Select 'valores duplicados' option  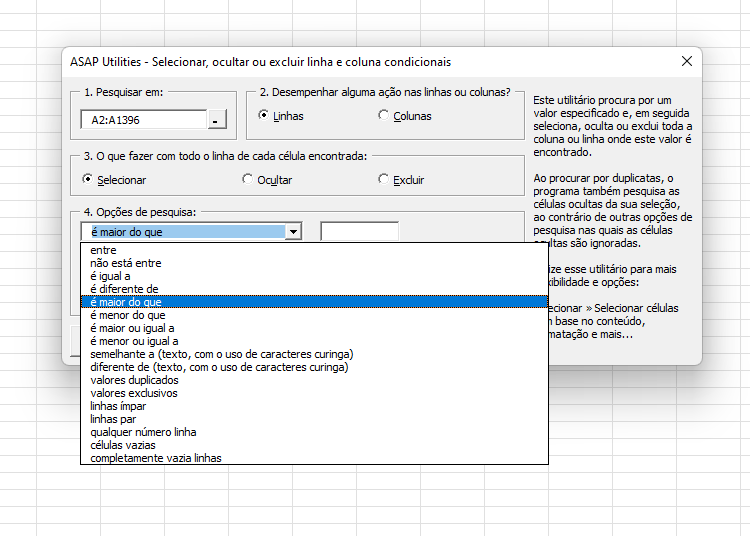tap(314, 380)
